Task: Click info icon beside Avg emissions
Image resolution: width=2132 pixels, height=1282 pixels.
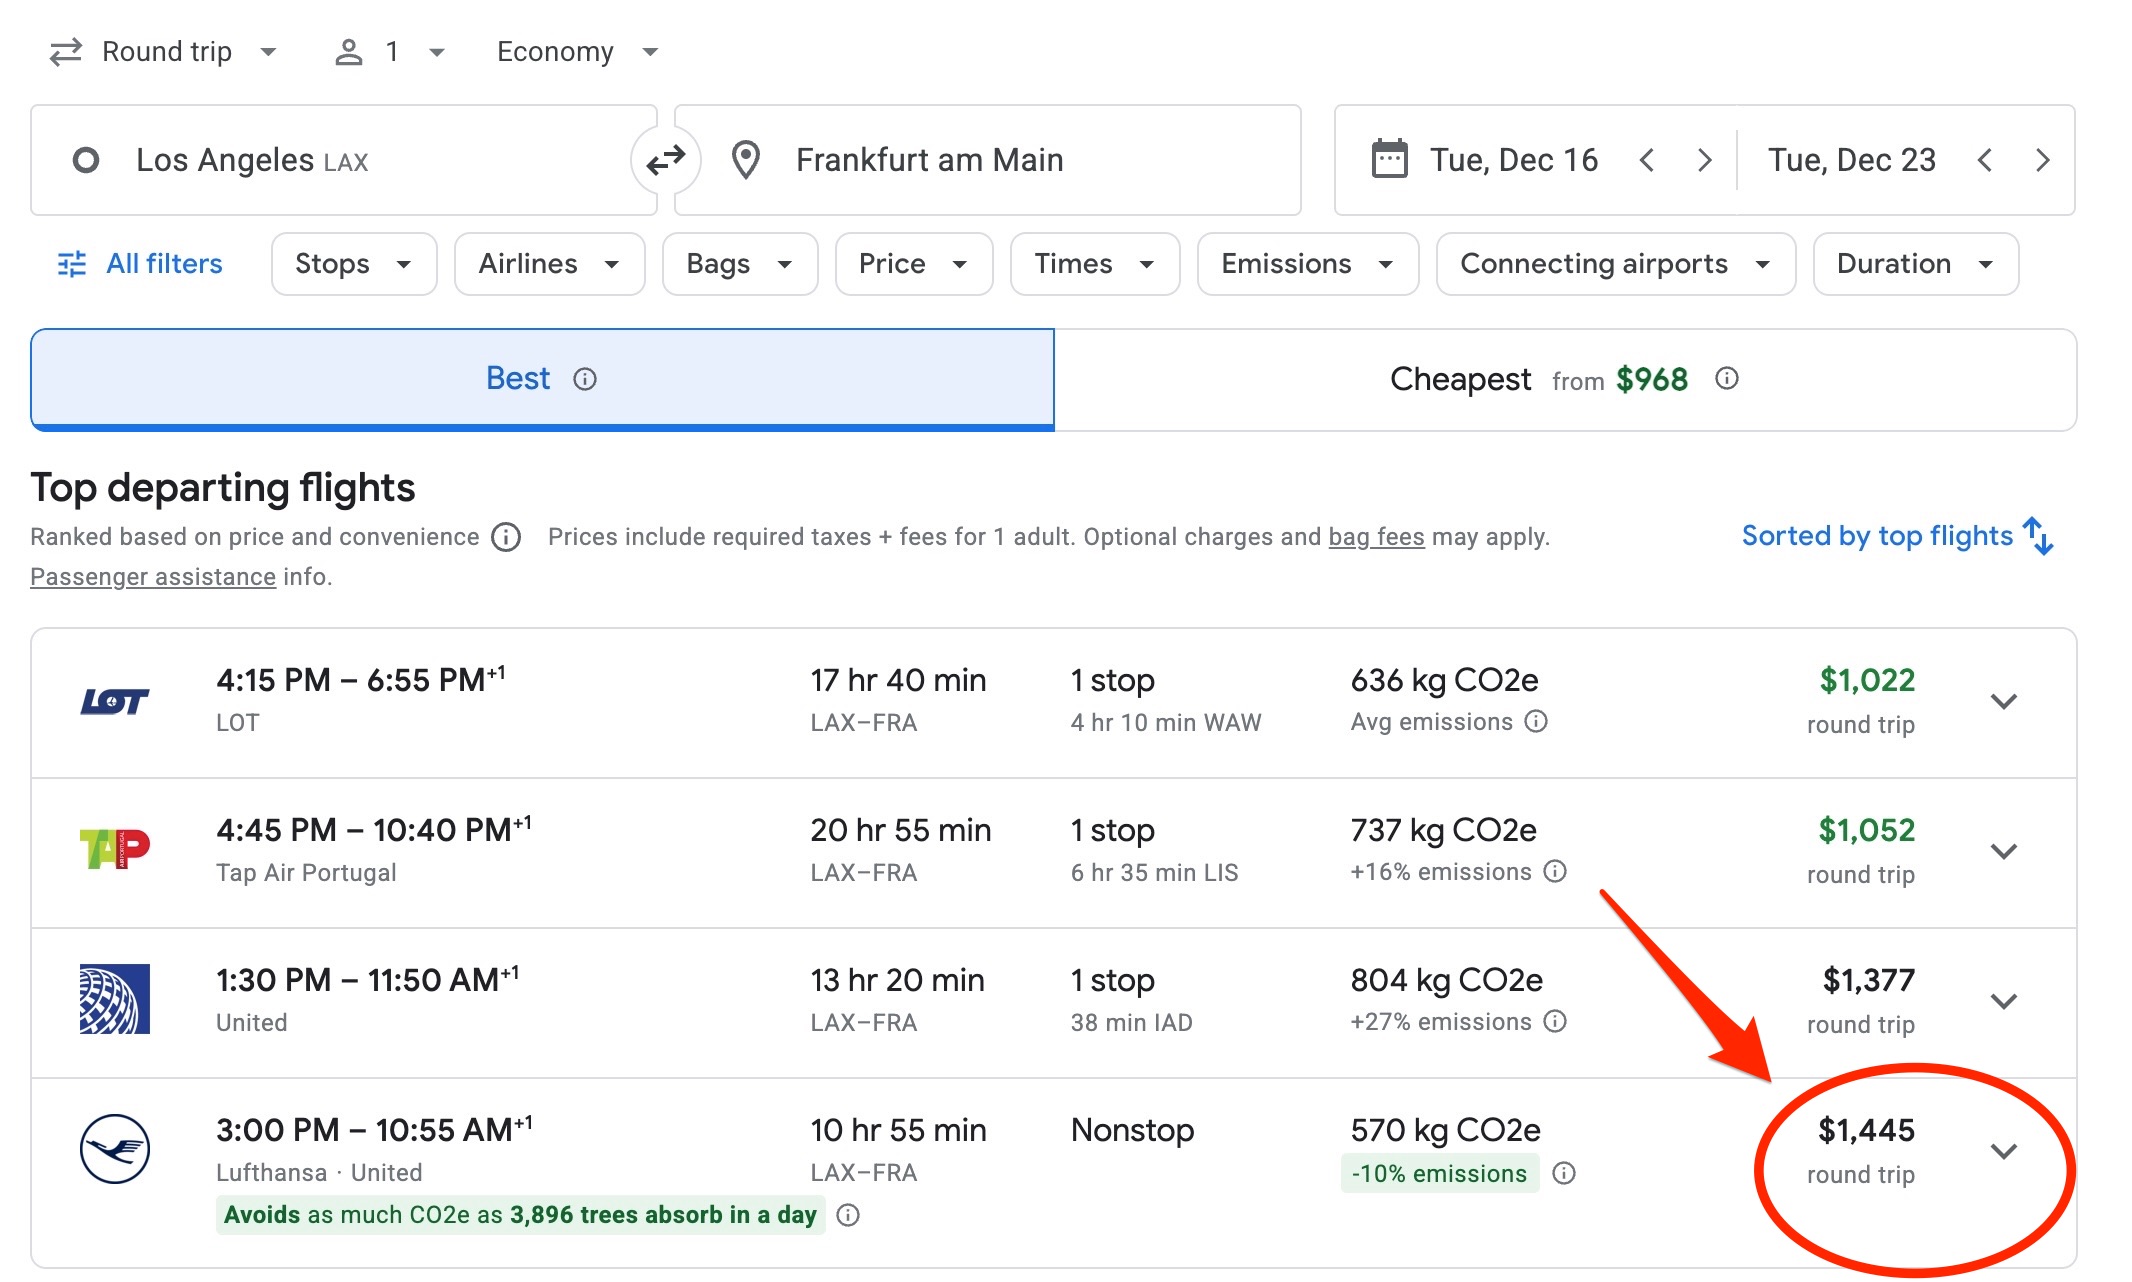Action: [1537, 722]
